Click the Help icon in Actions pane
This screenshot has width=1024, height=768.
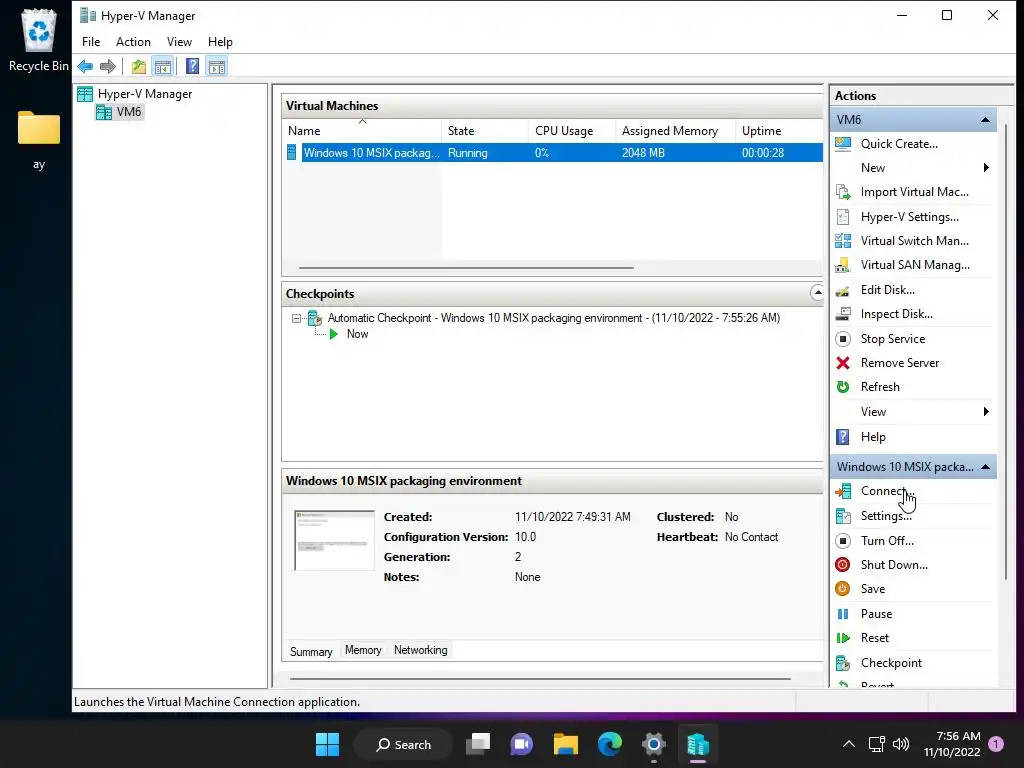(x=843, y=437)
